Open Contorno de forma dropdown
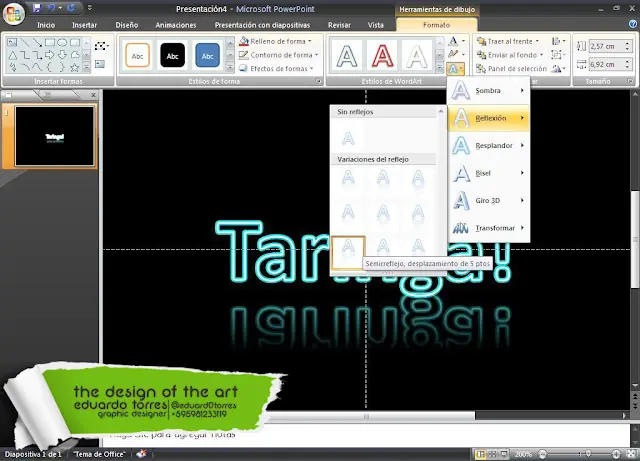640x461 pixels. point(279,55)
